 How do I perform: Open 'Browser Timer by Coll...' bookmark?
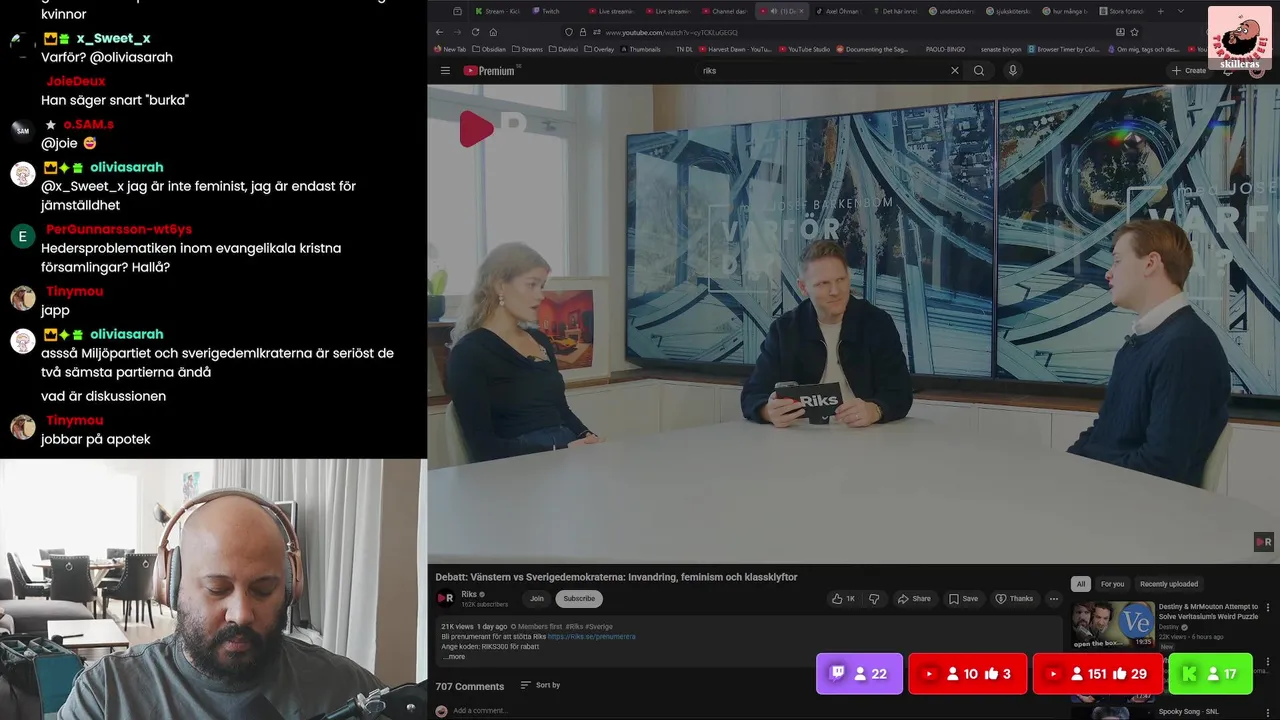pos(1063,49)
